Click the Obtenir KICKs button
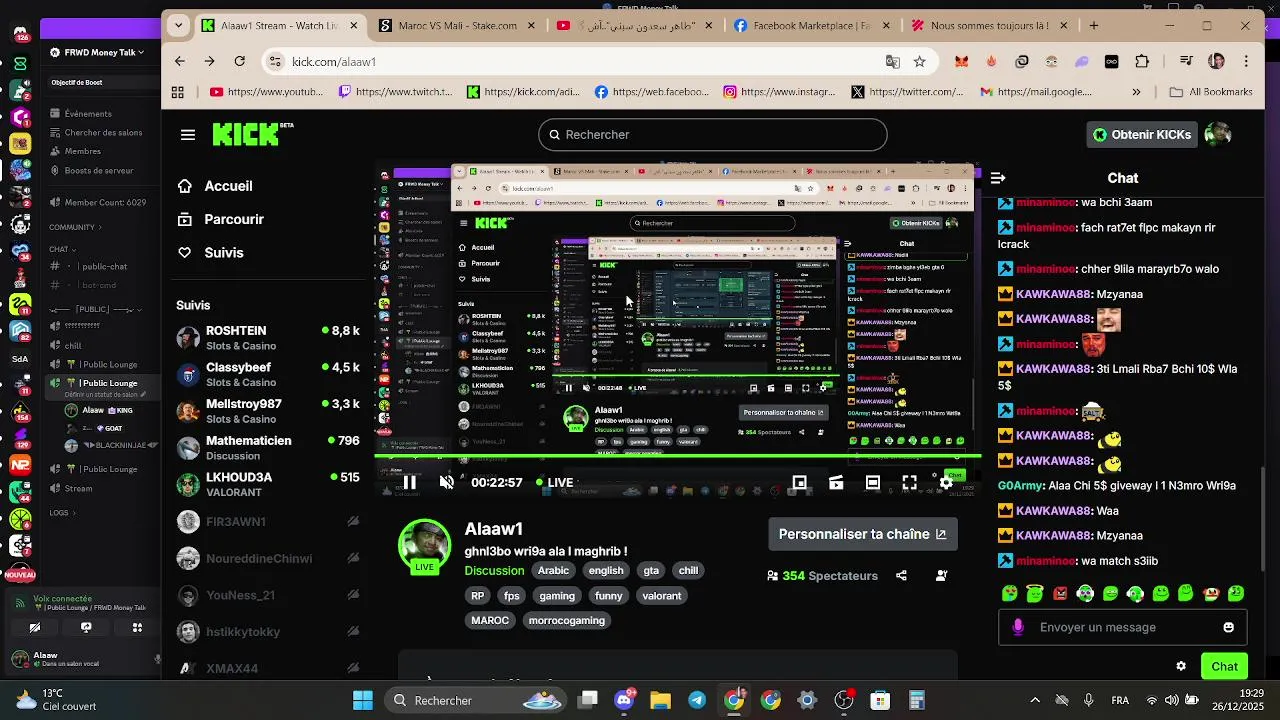The image size is (1280, 720). (1141, 134)
